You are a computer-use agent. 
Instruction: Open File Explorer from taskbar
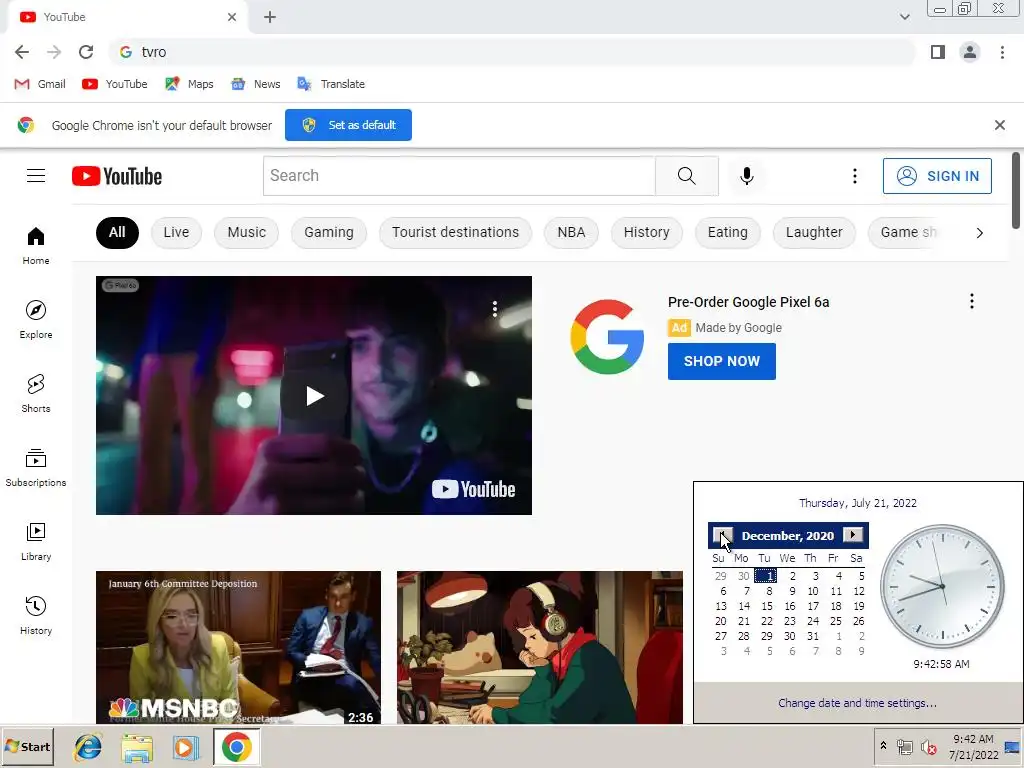click(x=137, y=748)
